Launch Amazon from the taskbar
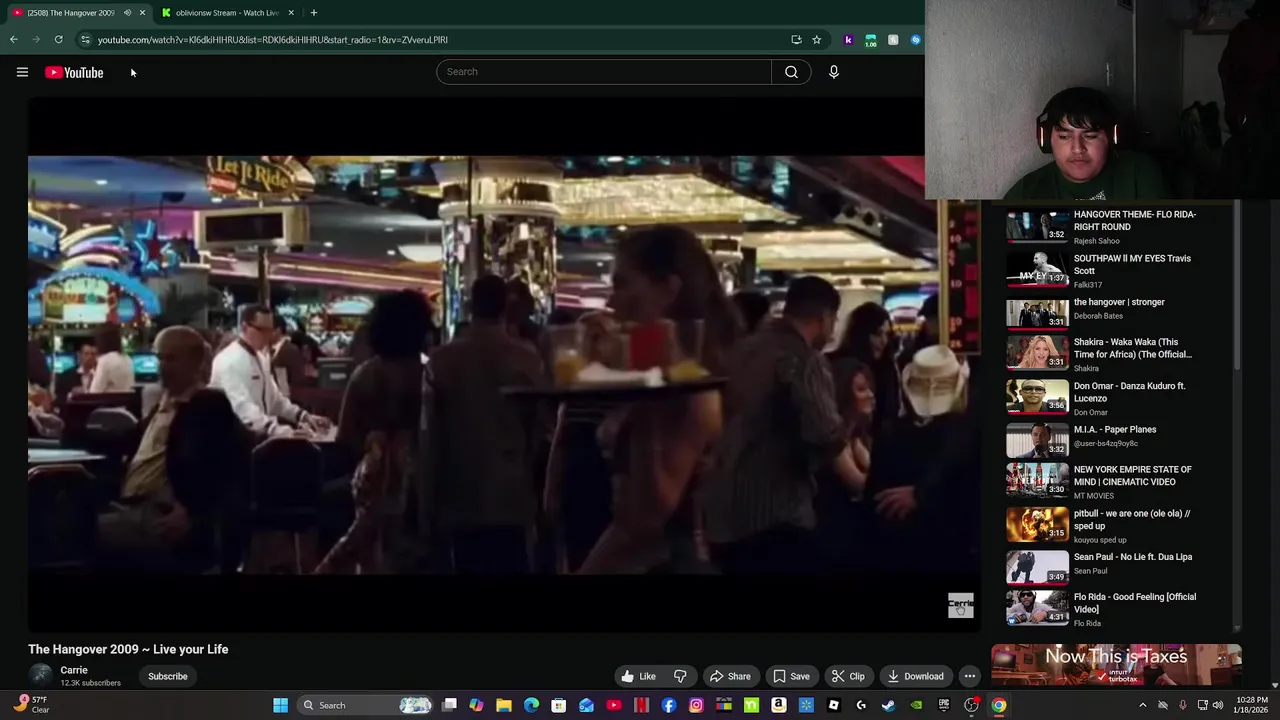This screenshot has height=720, width=1280. point(778,705)
